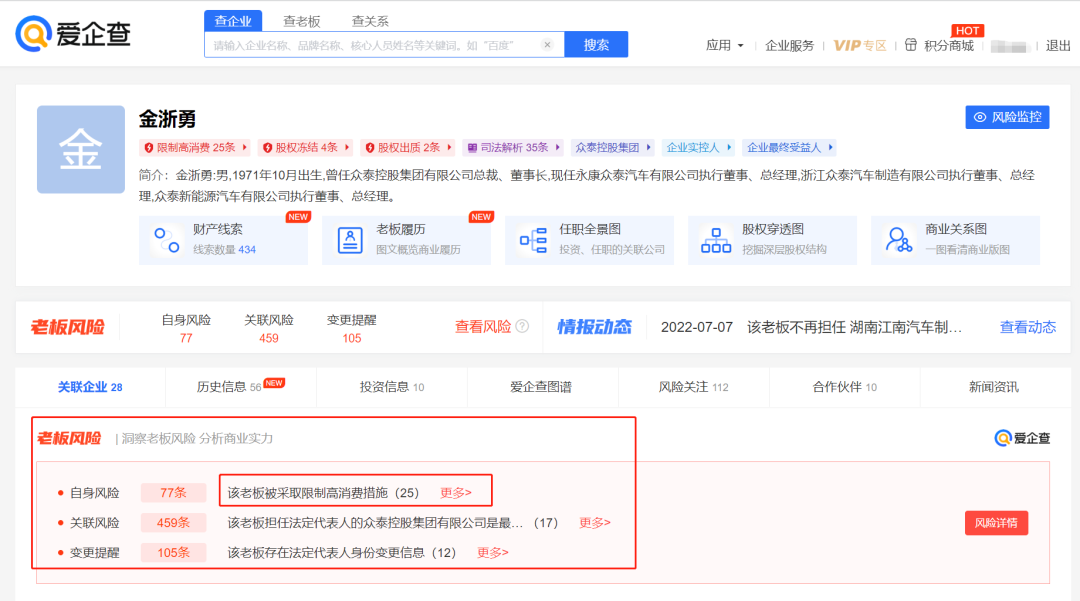Open 积分商城 gift icon

point(911,45)
